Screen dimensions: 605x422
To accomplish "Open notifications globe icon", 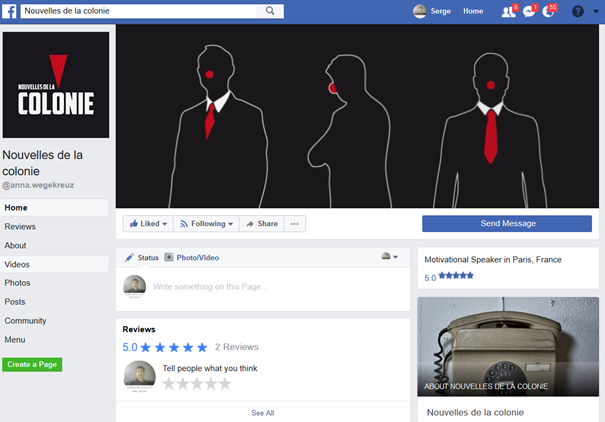I will click(548, 12).
